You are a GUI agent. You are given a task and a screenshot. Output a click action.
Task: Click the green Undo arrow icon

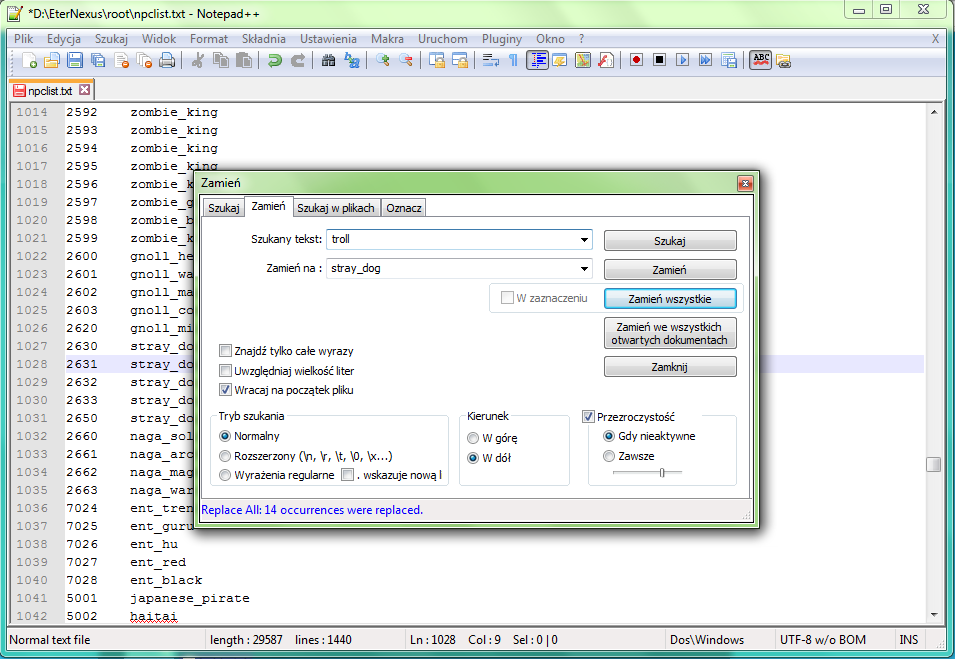click(x=275, y=60)
